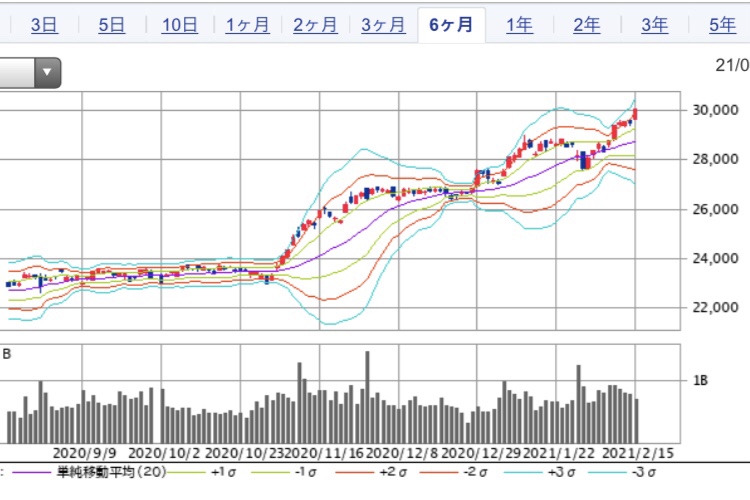Switch chart range to 2年
This screenshot has height=500, width=750.
click(x=586, y=24)
